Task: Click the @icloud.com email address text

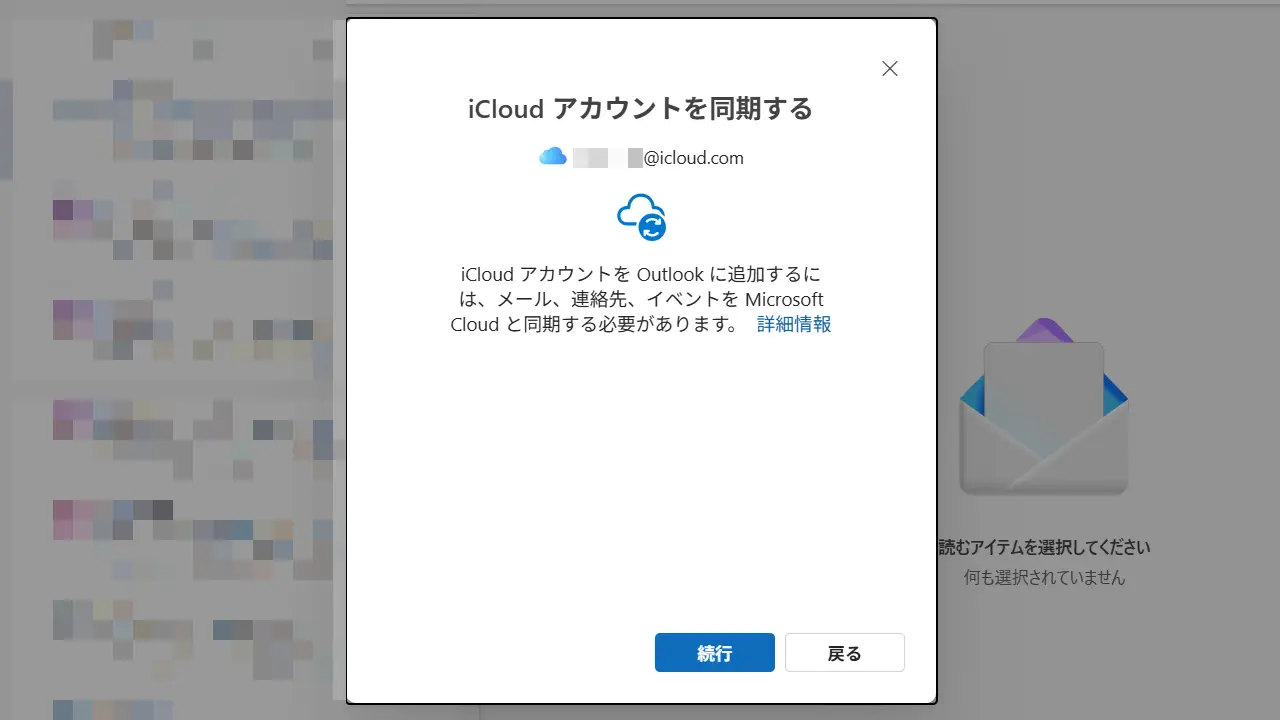Action: click(x=693, y=158)
